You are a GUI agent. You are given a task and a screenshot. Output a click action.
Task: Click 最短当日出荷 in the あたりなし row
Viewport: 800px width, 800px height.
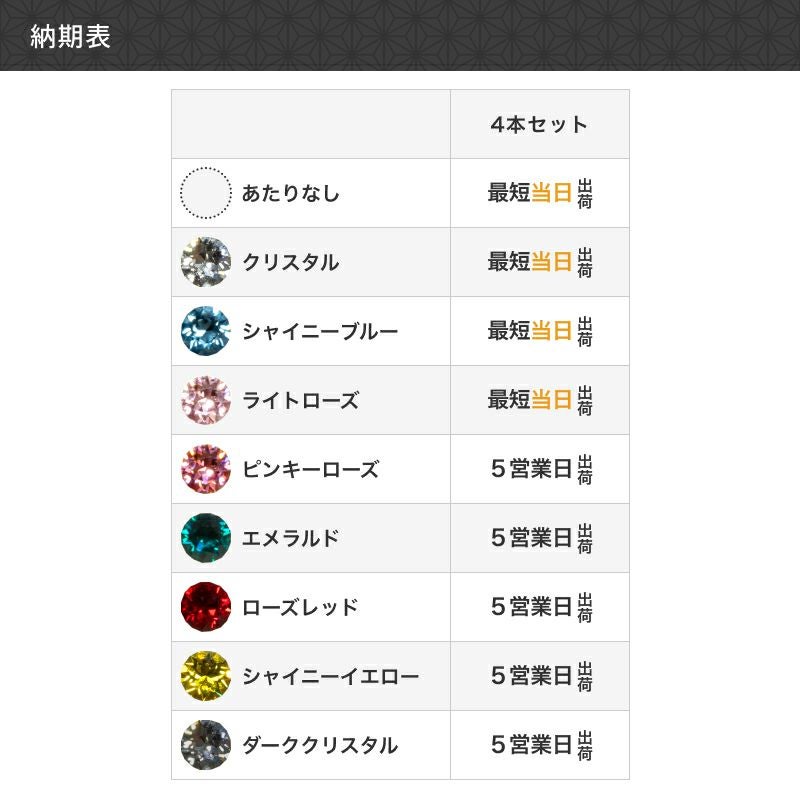pos(540,193)
